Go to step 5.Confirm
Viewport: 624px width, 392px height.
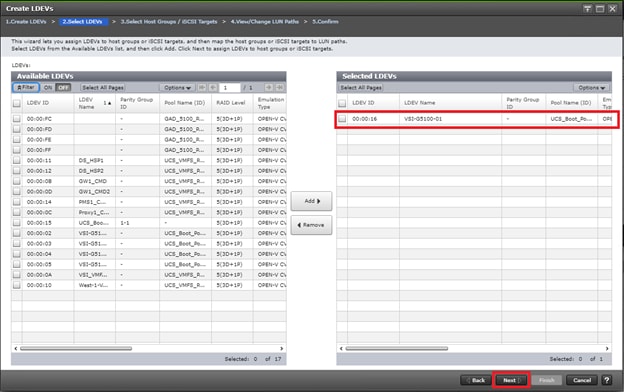click(x=325, y=21)
